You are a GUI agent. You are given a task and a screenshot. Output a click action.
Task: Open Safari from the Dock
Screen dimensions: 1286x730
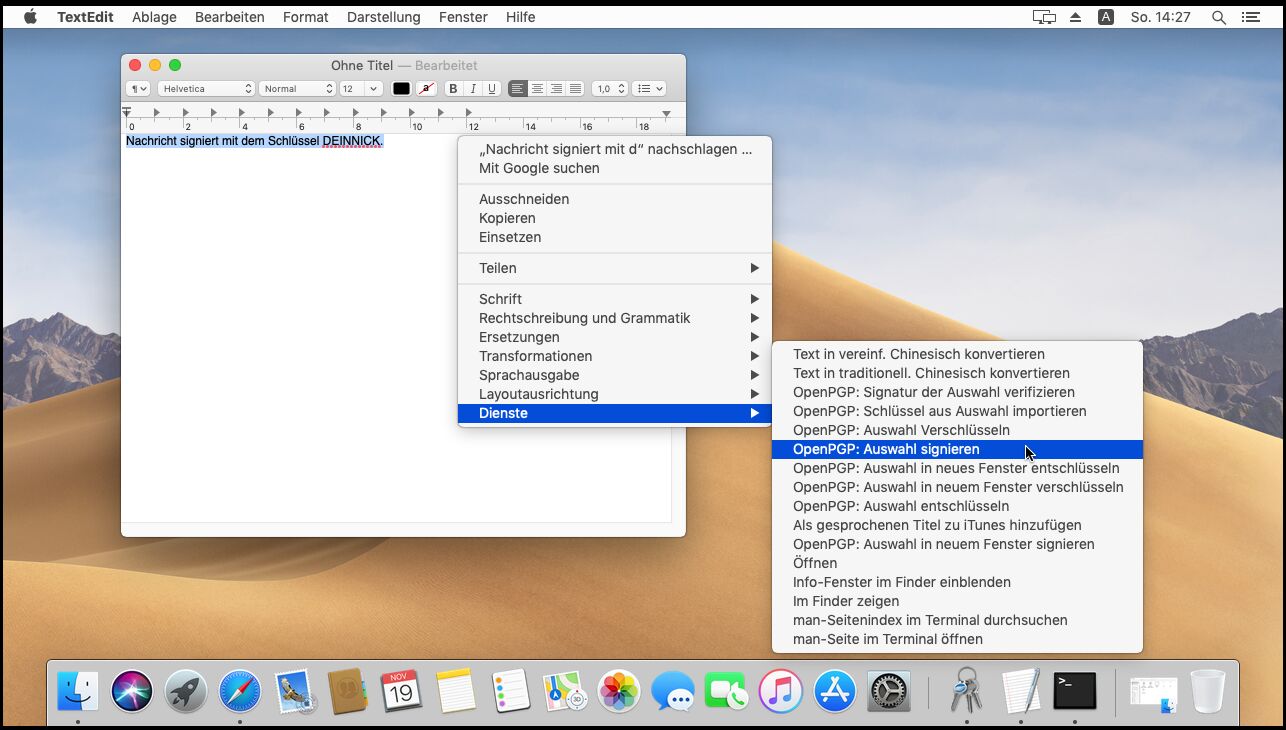pyautogui.click(x=239, y=691)
